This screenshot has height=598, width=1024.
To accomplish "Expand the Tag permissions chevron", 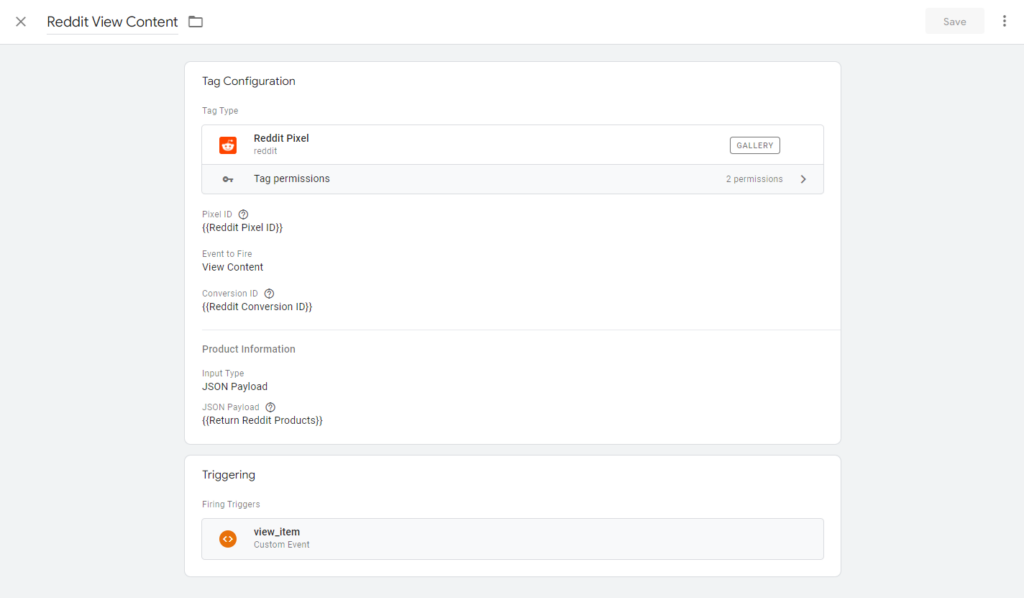I will pos(803,179).
